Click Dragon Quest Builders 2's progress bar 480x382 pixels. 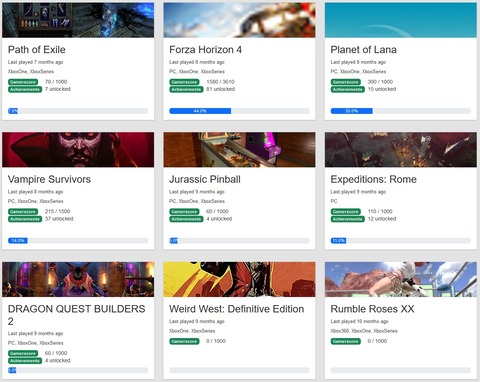78,370
